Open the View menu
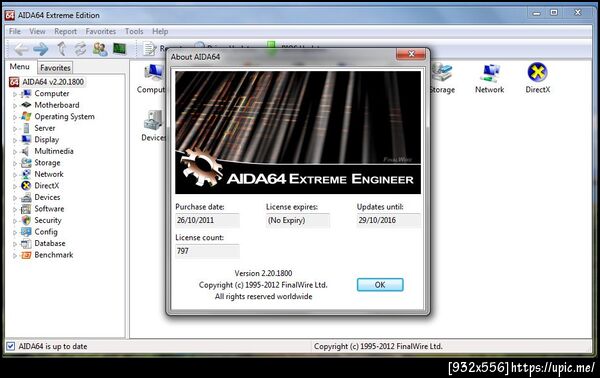Image resolution: width=600 pixels, height=378 pixels. (x=37, y=31)
